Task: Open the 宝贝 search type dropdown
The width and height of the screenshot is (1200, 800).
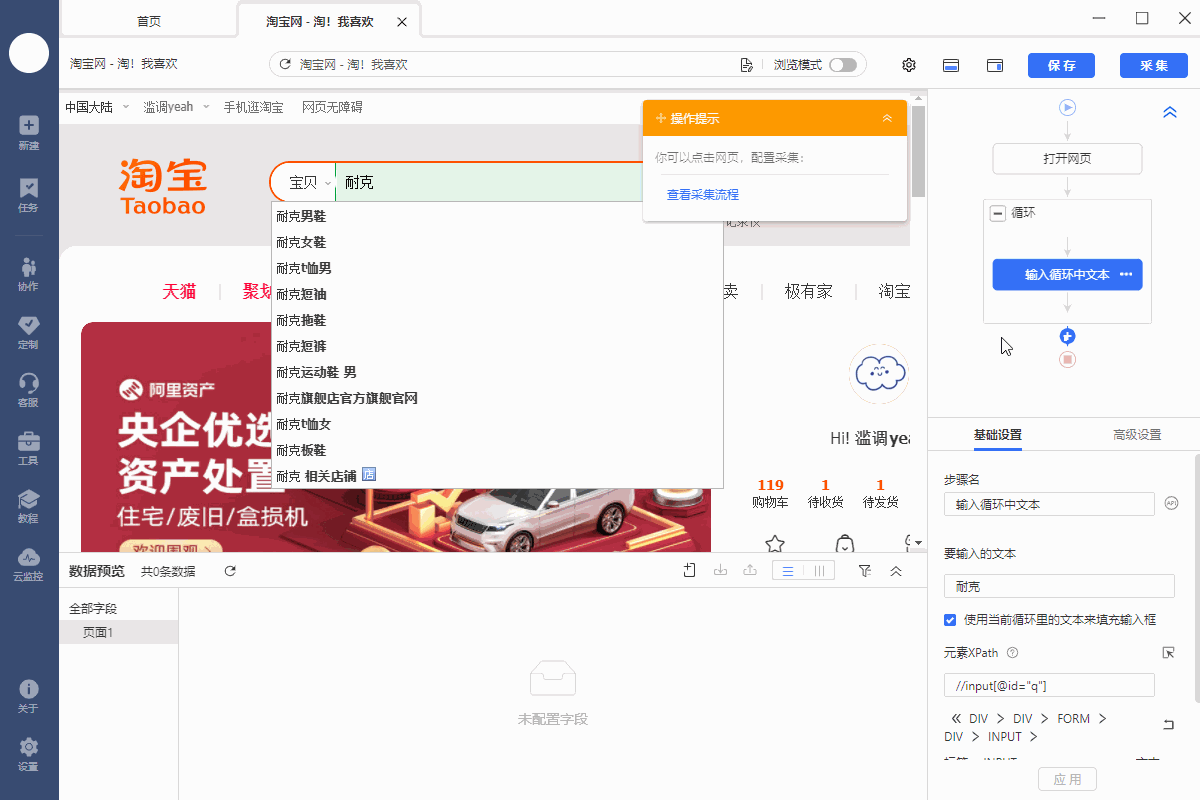Action: [303, 183]
